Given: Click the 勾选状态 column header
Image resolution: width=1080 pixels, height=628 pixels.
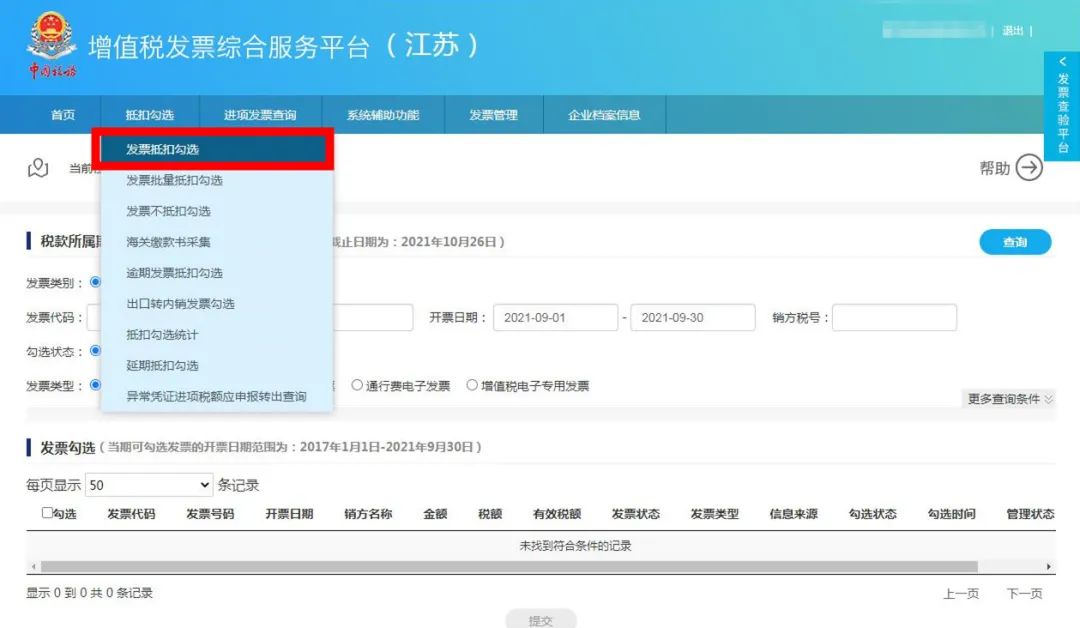Looking at the screenshot, I should pyautogui.click(x=873, y=514).
